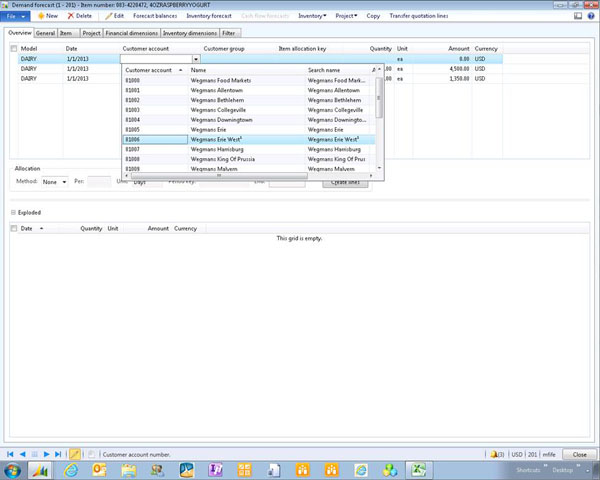Go to previous record arrow
The height and width of the screenshot is (480, 600).
click(23, 454)
